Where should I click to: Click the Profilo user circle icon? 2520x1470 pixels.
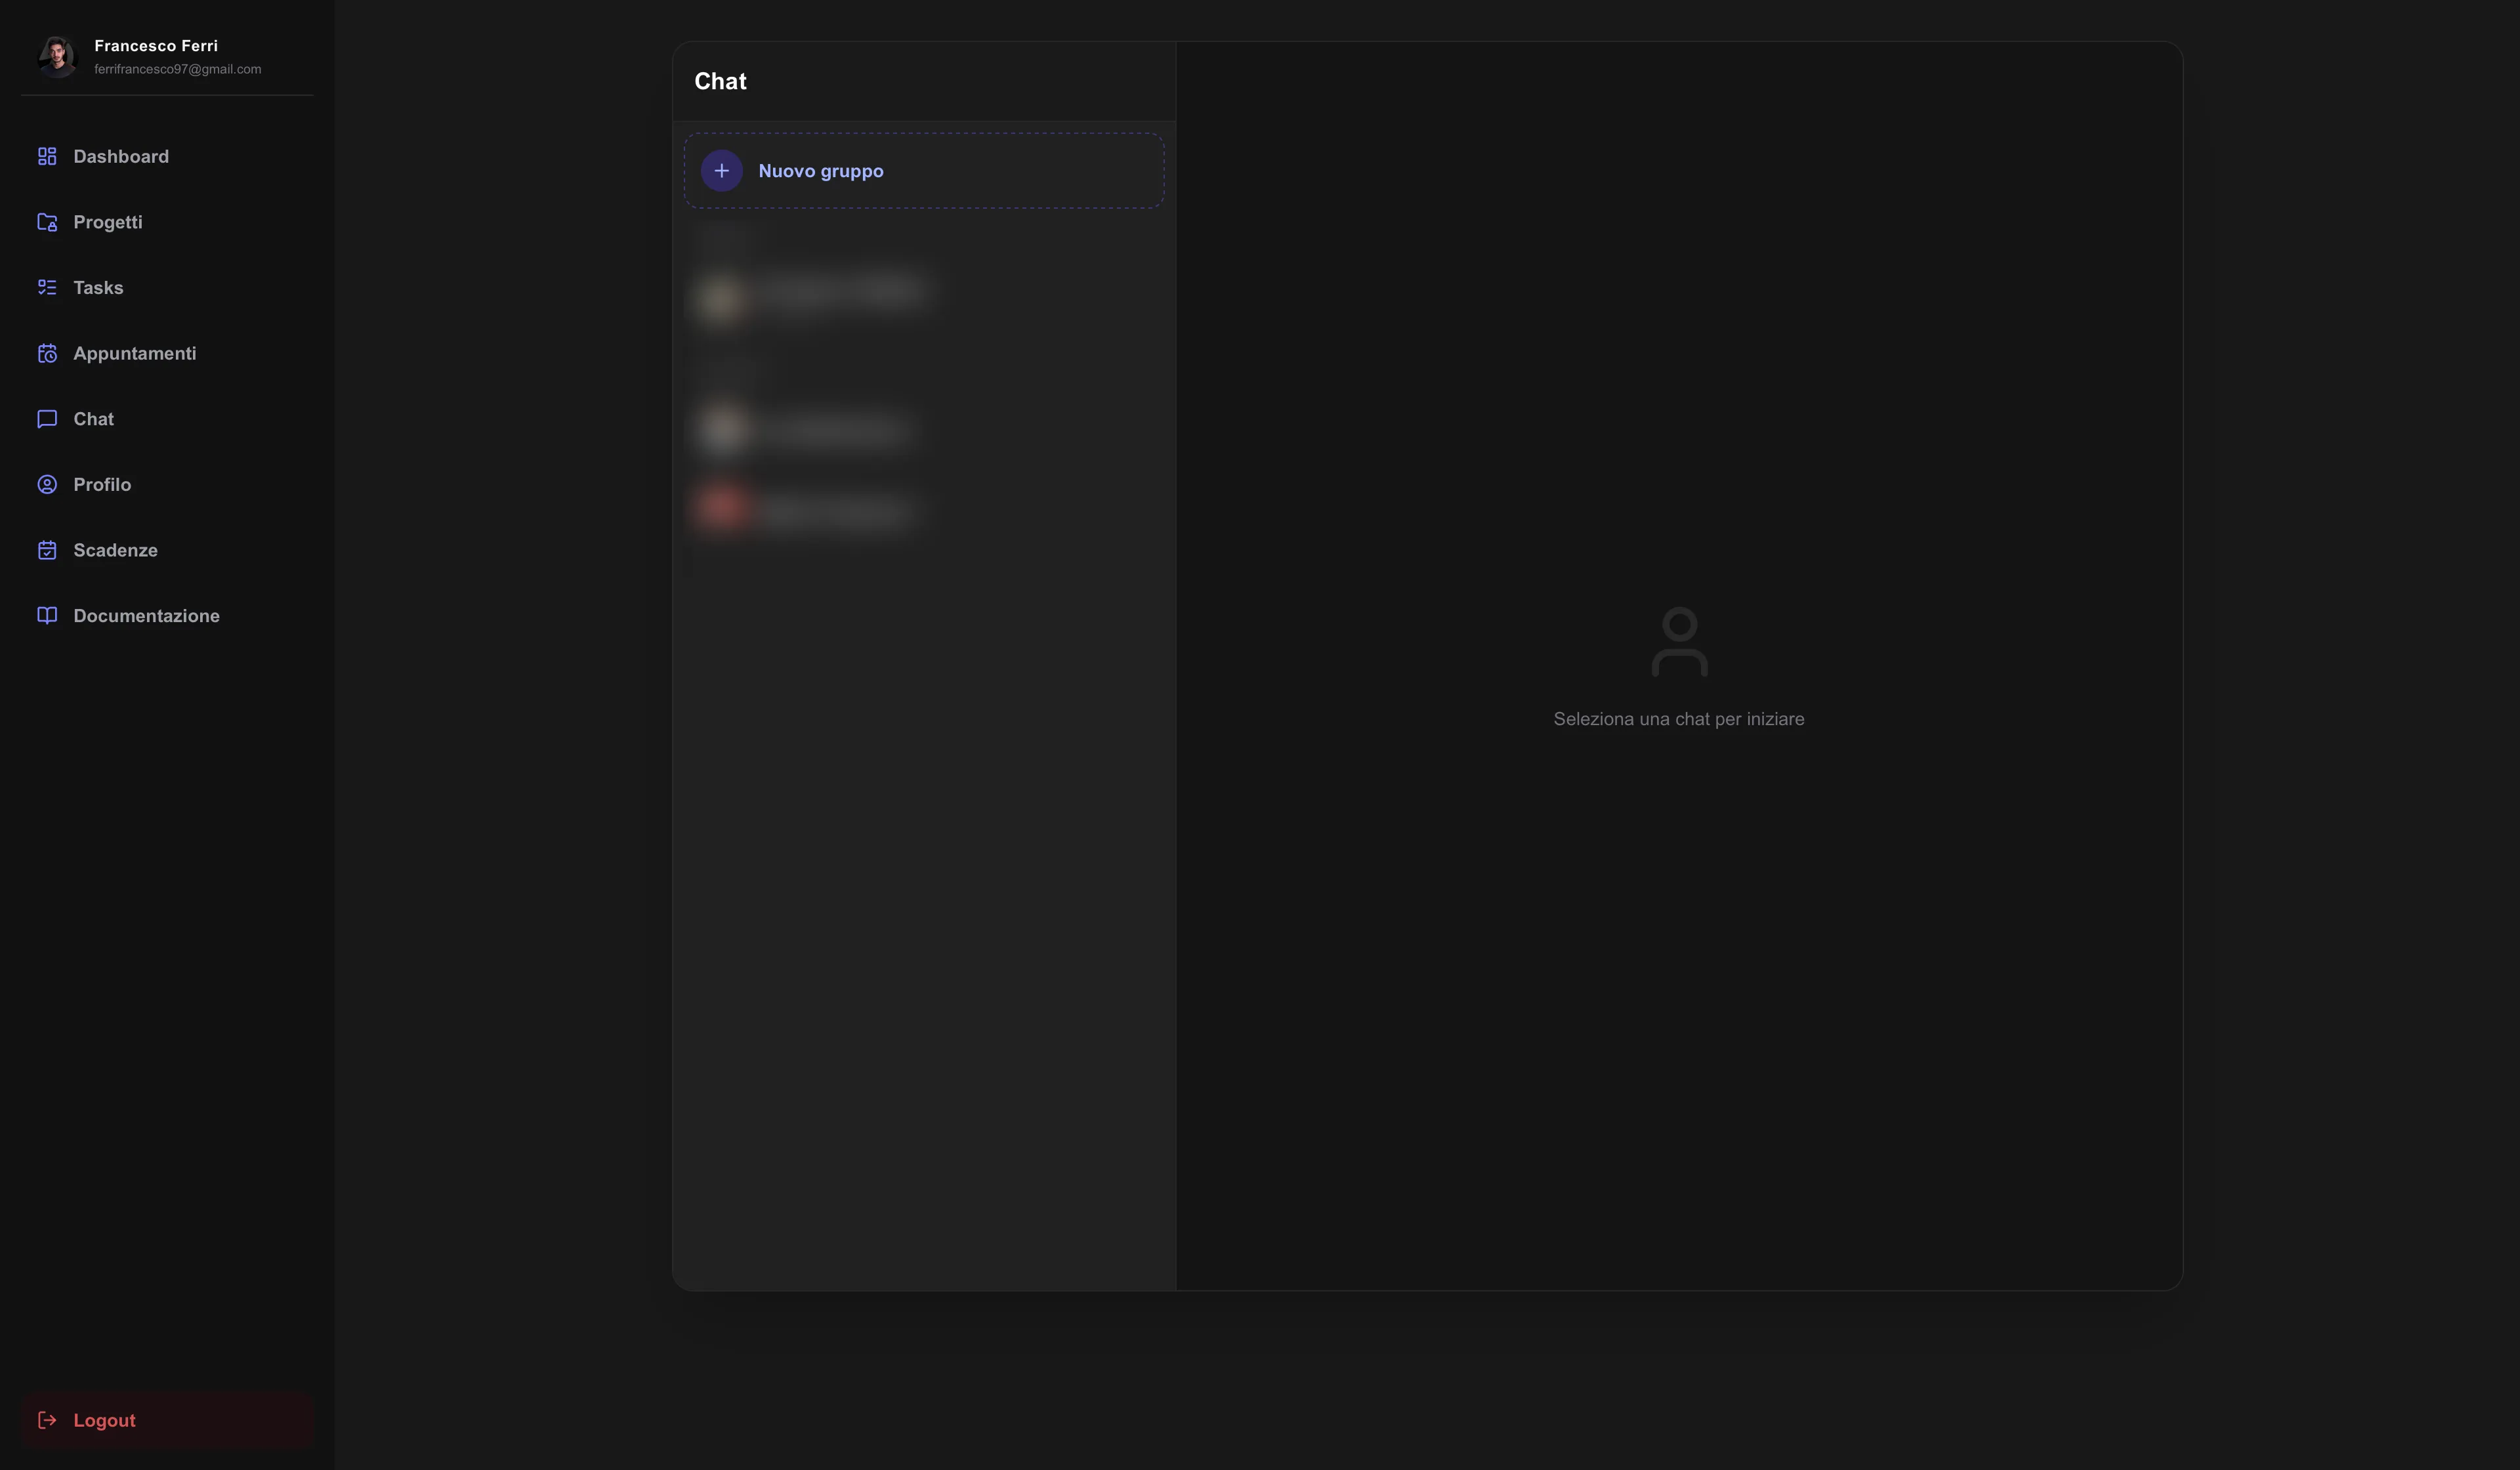point(47,484)
